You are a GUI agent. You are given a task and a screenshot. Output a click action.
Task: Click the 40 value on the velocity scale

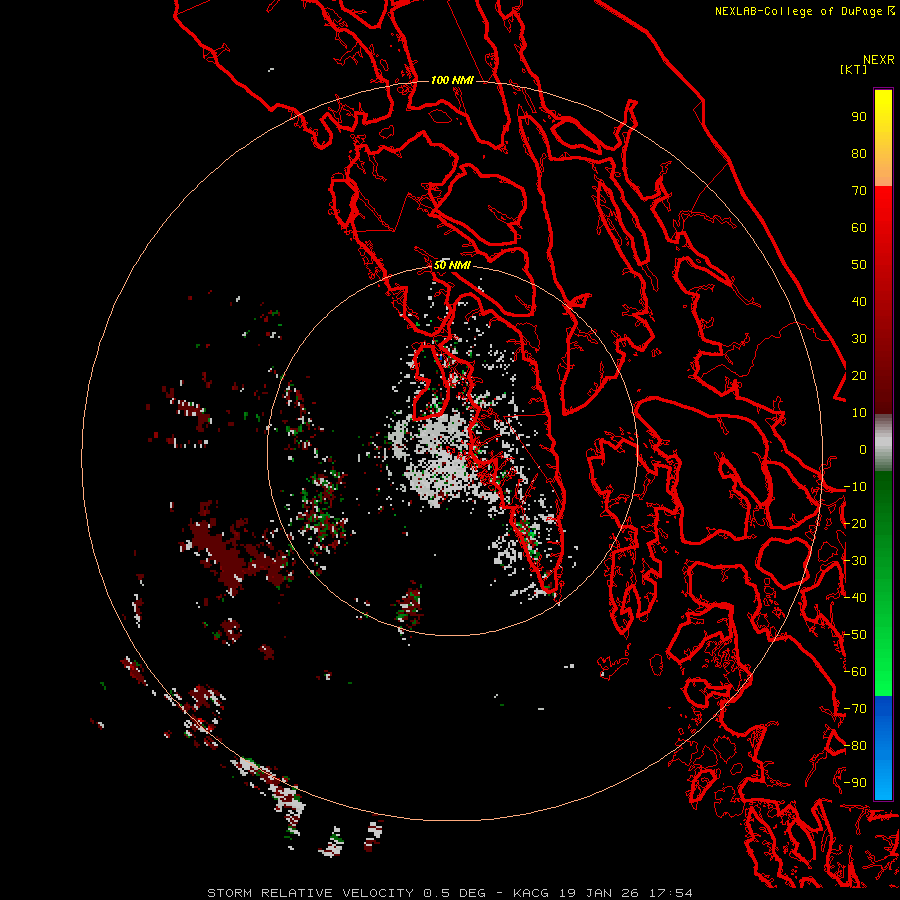tap(859, 302)
